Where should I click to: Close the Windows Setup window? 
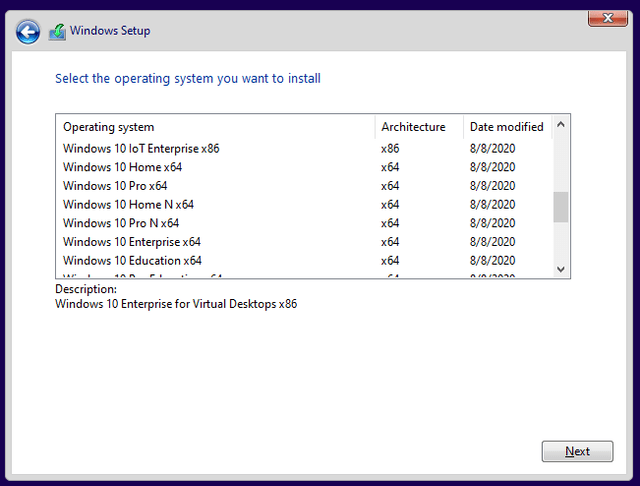(607, 18)
